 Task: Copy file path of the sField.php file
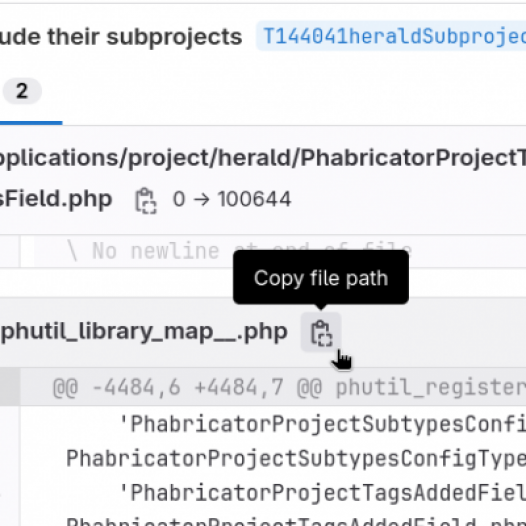146,200
